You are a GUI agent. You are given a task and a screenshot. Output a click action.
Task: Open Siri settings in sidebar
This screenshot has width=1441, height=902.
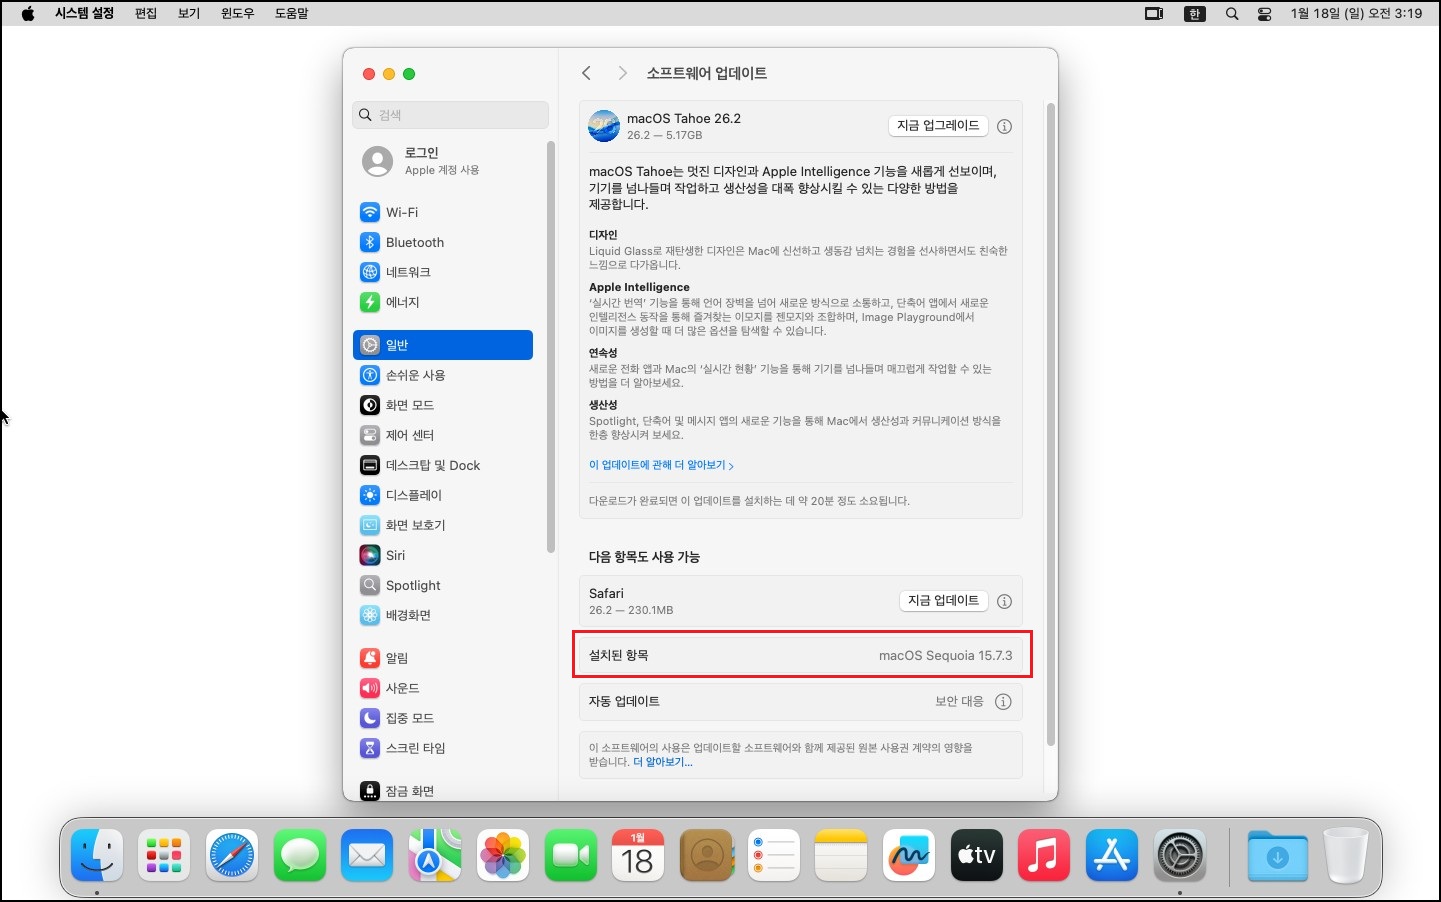coord(443,555)
